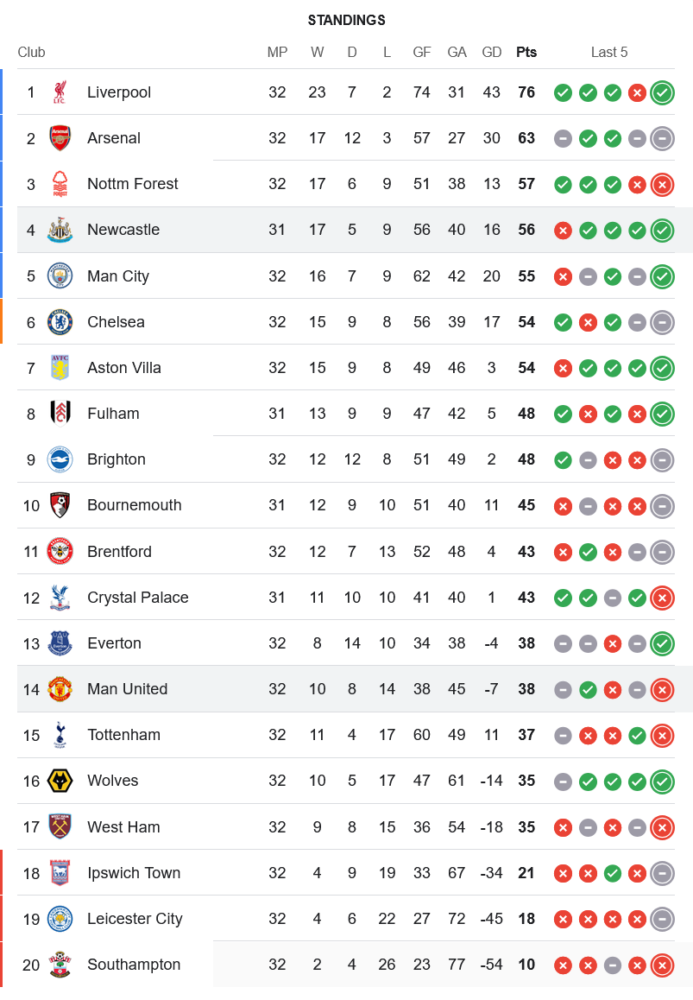Screen dimensions: 693x1000
Task: Sort standings by the Pts column header
Action: coord(526,52)
